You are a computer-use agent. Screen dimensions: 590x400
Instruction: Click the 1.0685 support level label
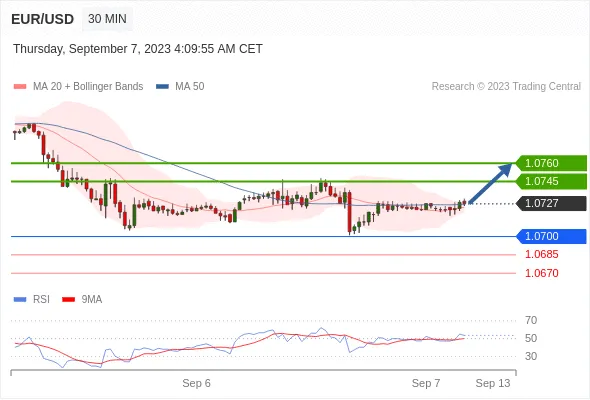click(x=542, y=254)
